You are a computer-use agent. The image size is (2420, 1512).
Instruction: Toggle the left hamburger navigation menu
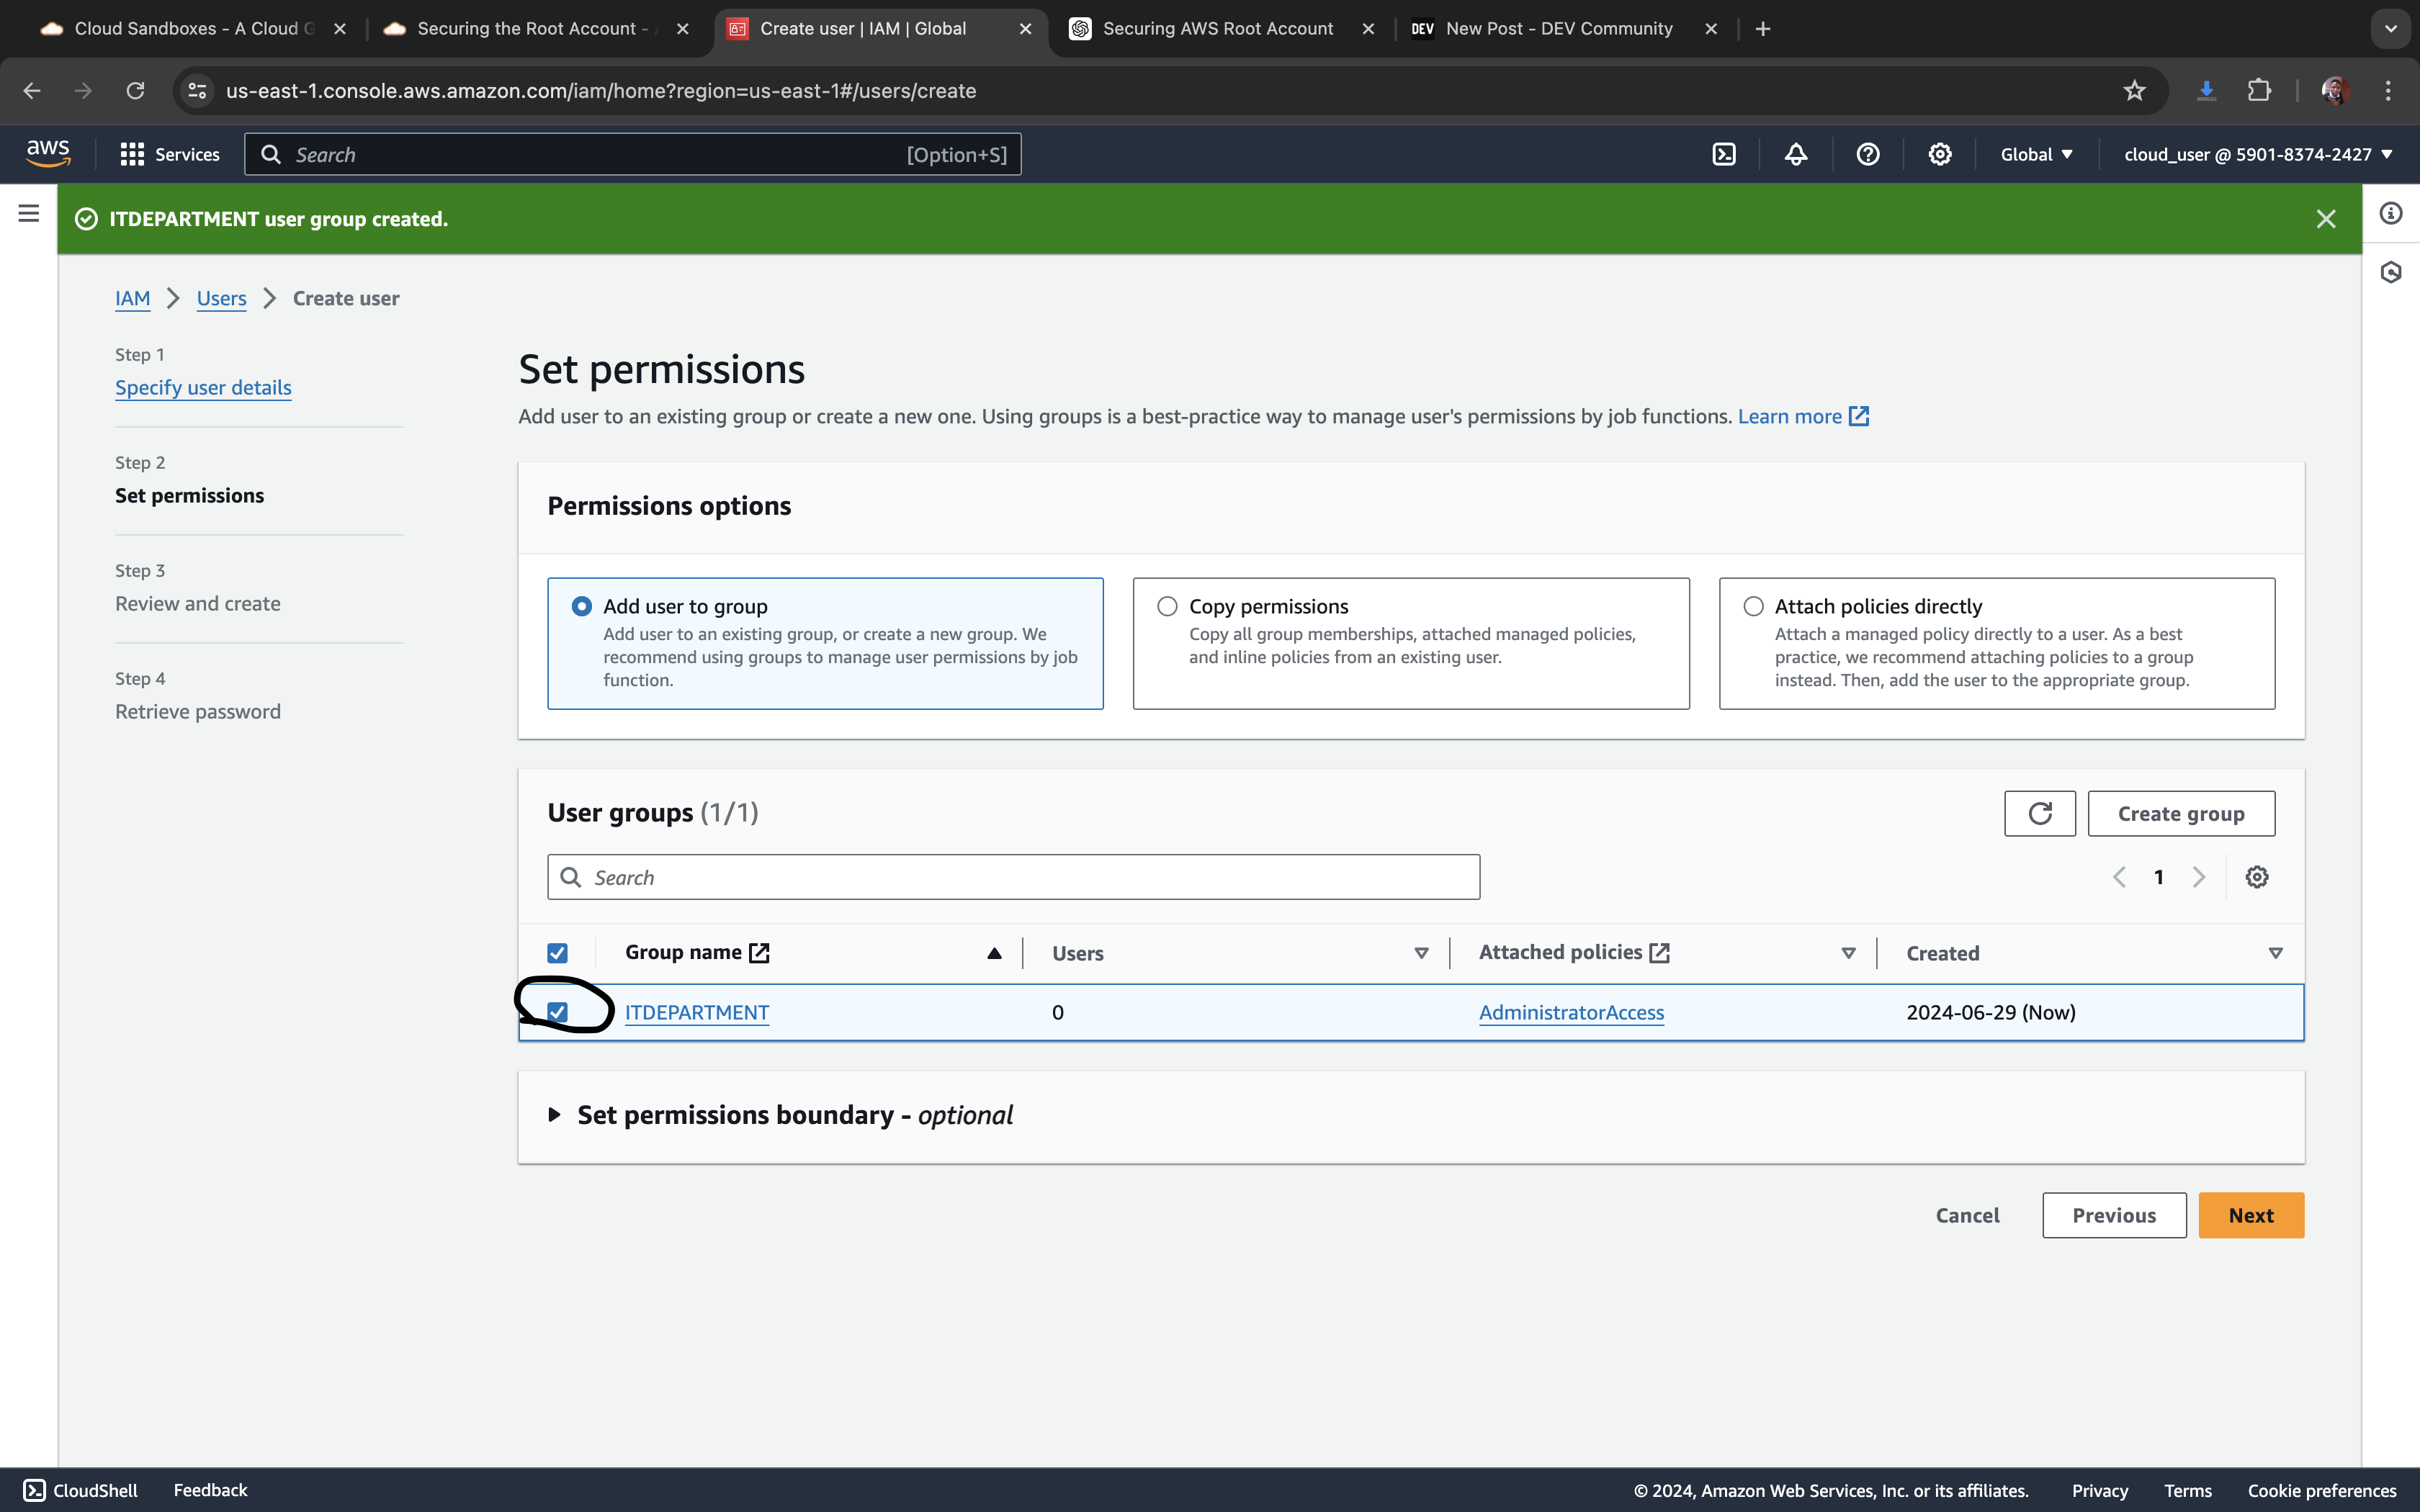click(29, 213)
